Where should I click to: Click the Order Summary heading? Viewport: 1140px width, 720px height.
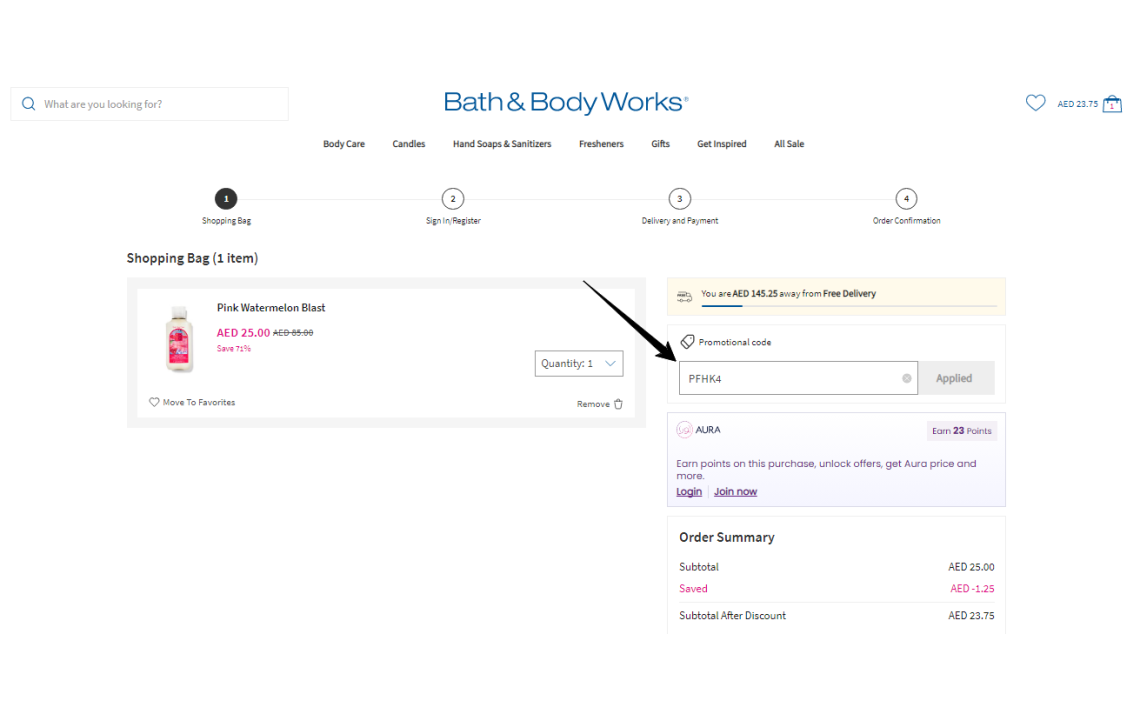click(726, 537)
